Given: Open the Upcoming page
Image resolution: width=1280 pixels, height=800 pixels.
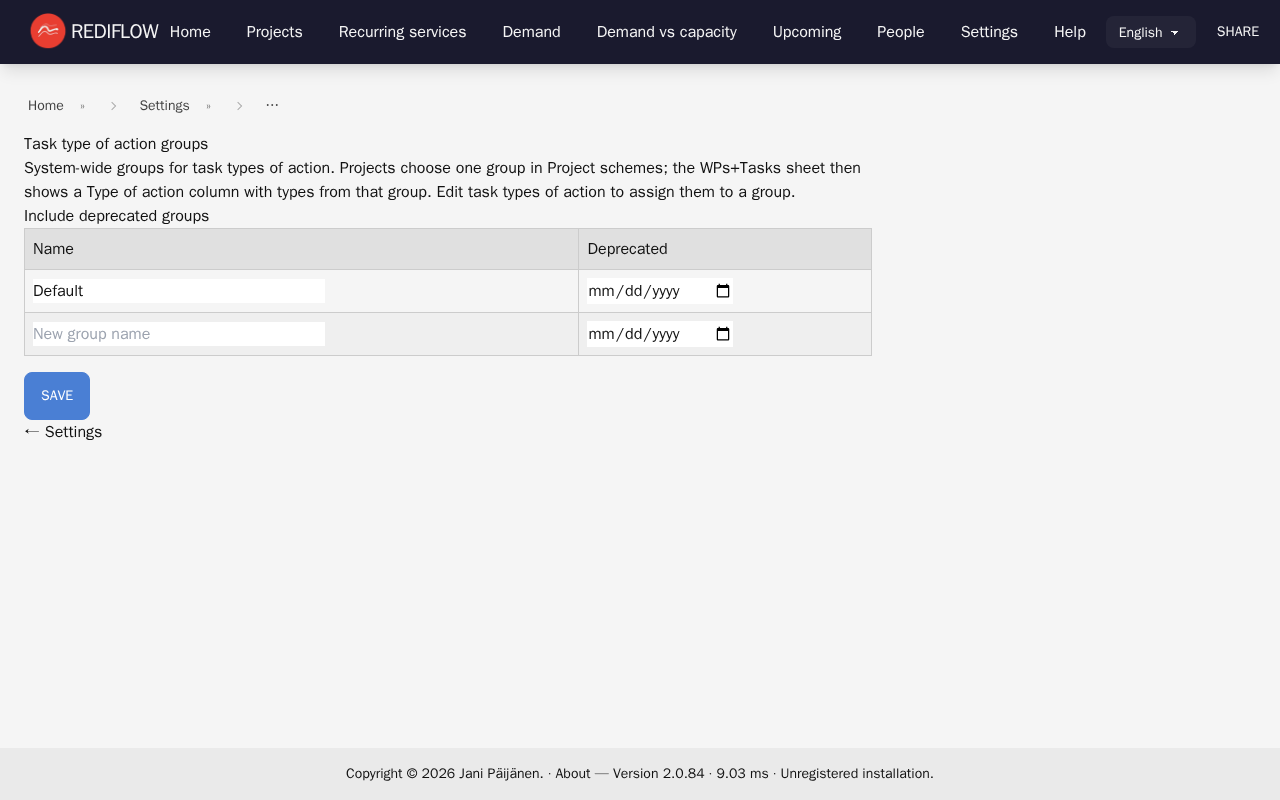Looking at the screenshot, I should tap(806, 32).
